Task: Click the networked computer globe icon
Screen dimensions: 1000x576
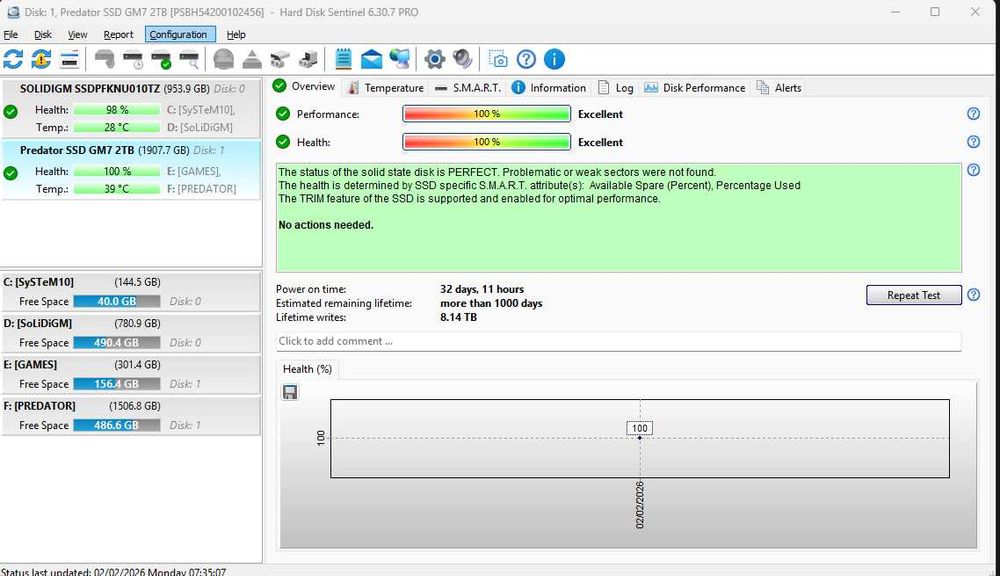Action: tap(400, 59)
